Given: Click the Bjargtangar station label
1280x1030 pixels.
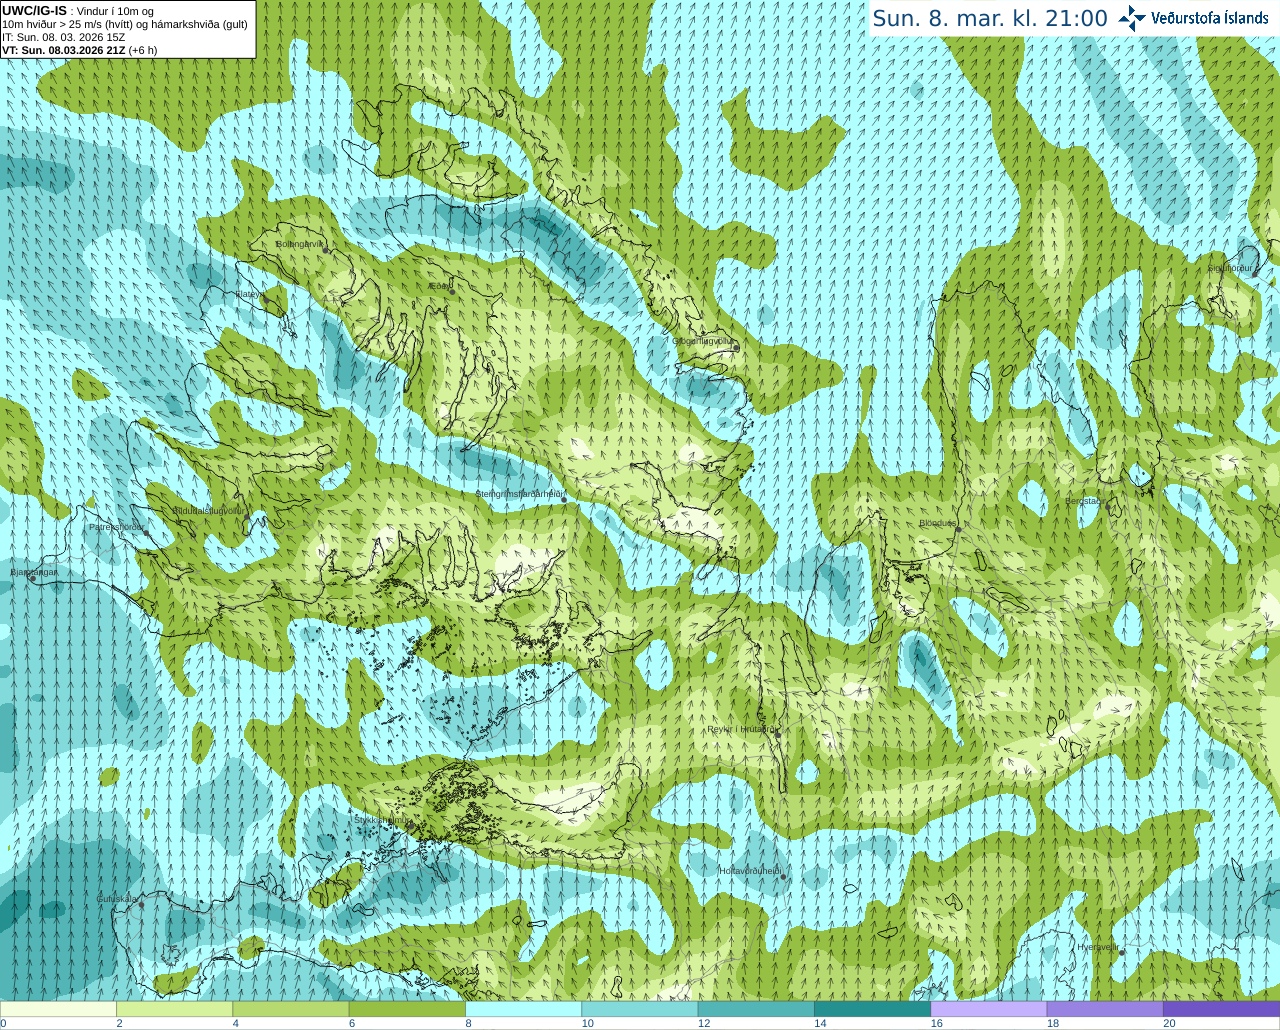Looking at the screenshot, I should point(34,572).
